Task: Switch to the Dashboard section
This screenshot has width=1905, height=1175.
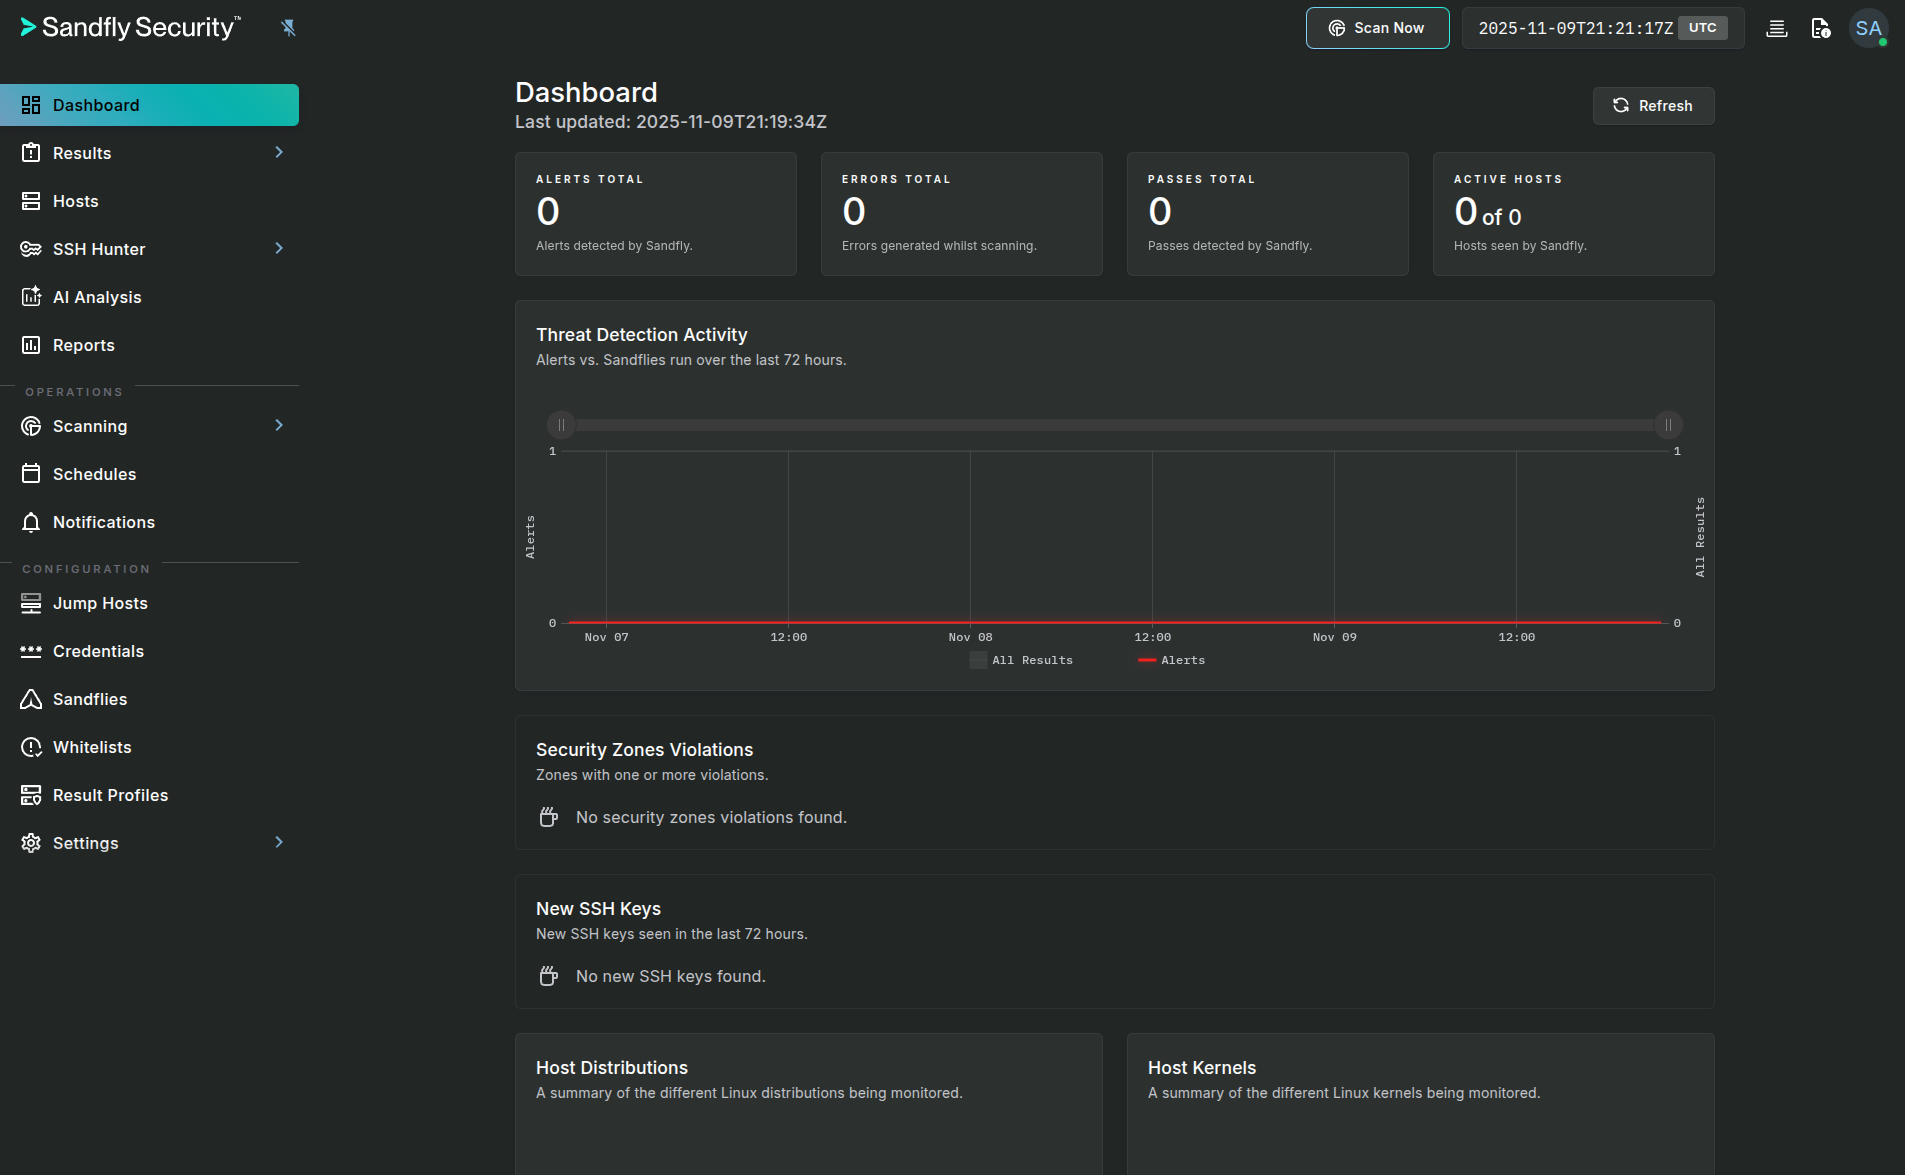Action: [95, 104]
